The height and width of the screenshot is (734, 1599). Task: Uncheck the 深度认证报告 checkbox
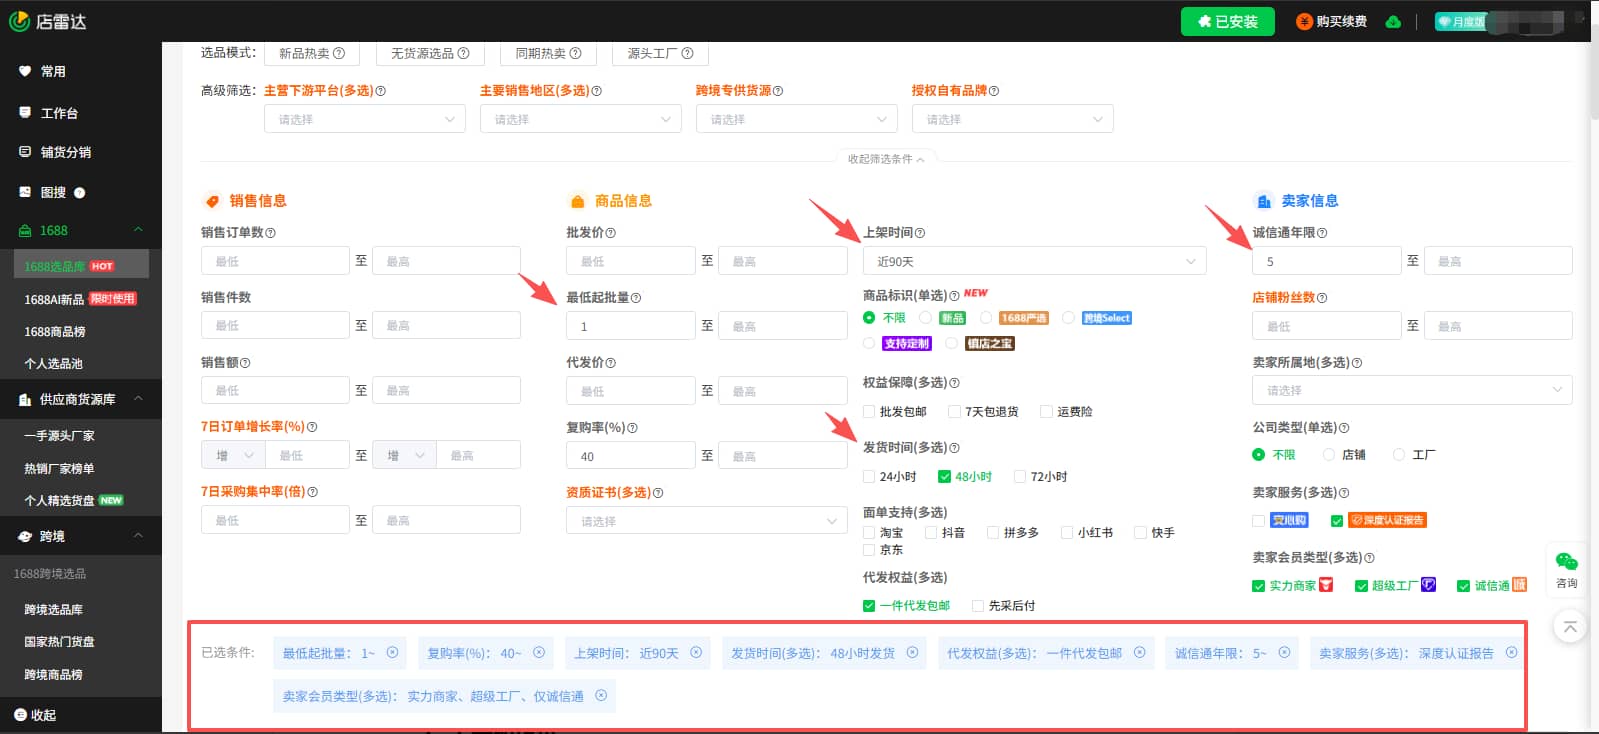1337,521
